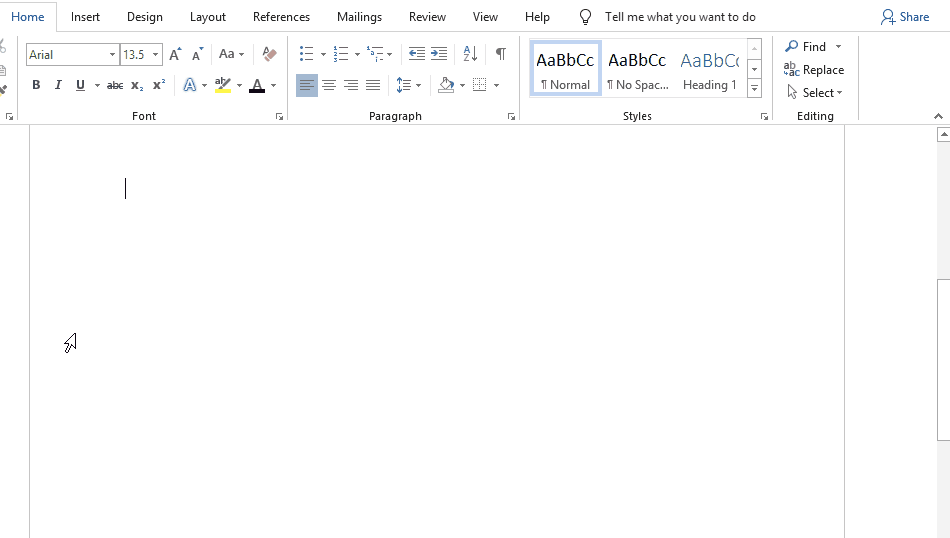Open the font name dropdown
950x538 pixels.
pyautogui.click(x=112, y=55)
